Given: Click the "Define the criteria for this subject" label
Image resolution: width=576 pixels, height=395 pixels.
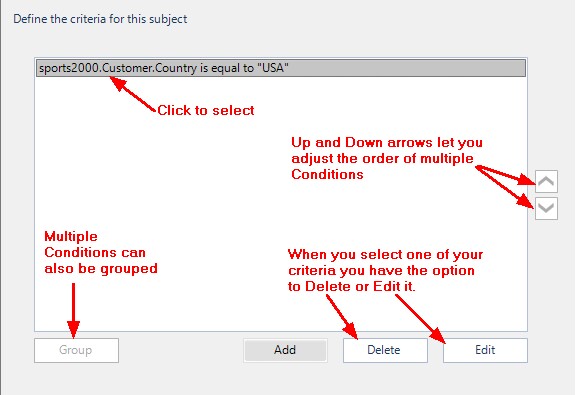Looking at the screenshot, I should [x=100, y=19].
